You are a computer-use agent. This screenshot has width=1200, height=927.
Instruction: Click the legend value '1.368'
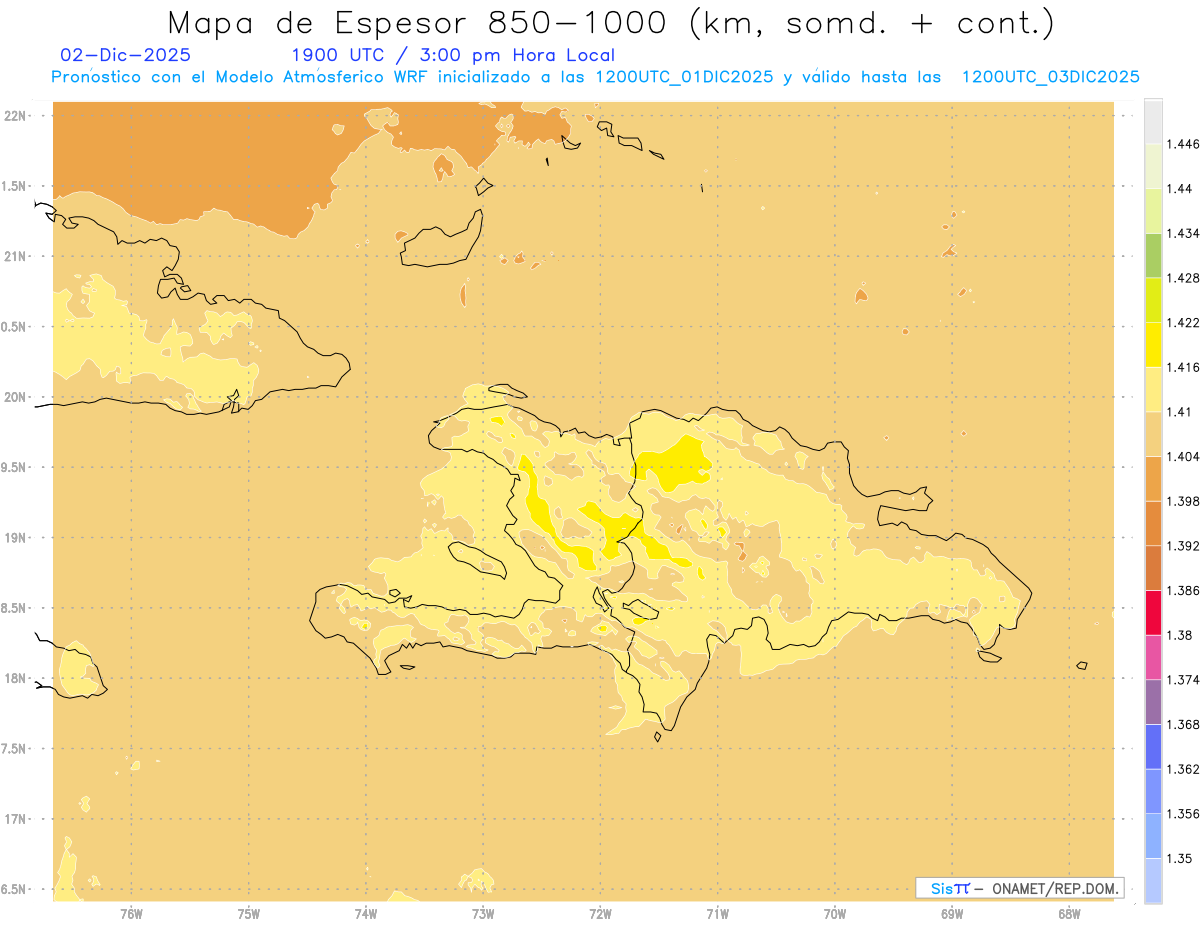click(x=1182, y=724)
